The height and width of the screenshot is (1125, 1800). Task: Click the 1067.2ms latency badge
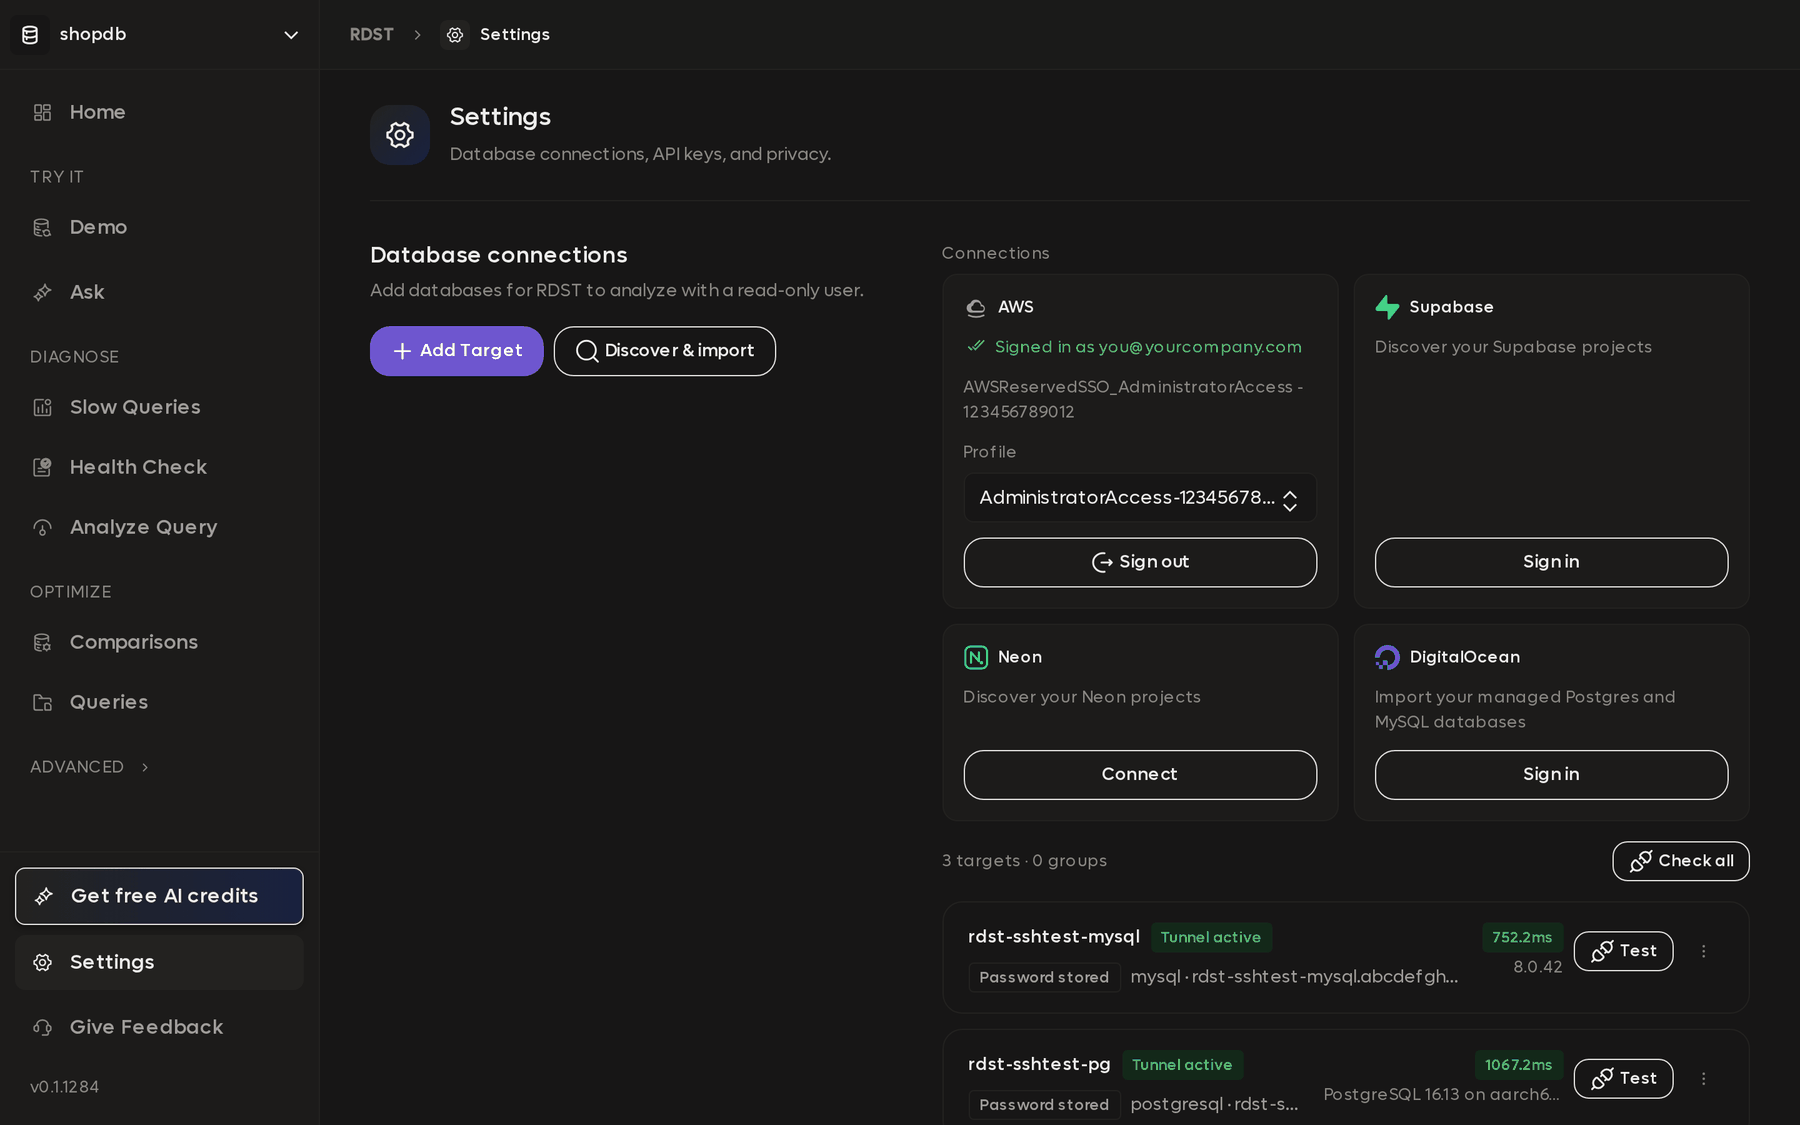tap(1519, 1065)
